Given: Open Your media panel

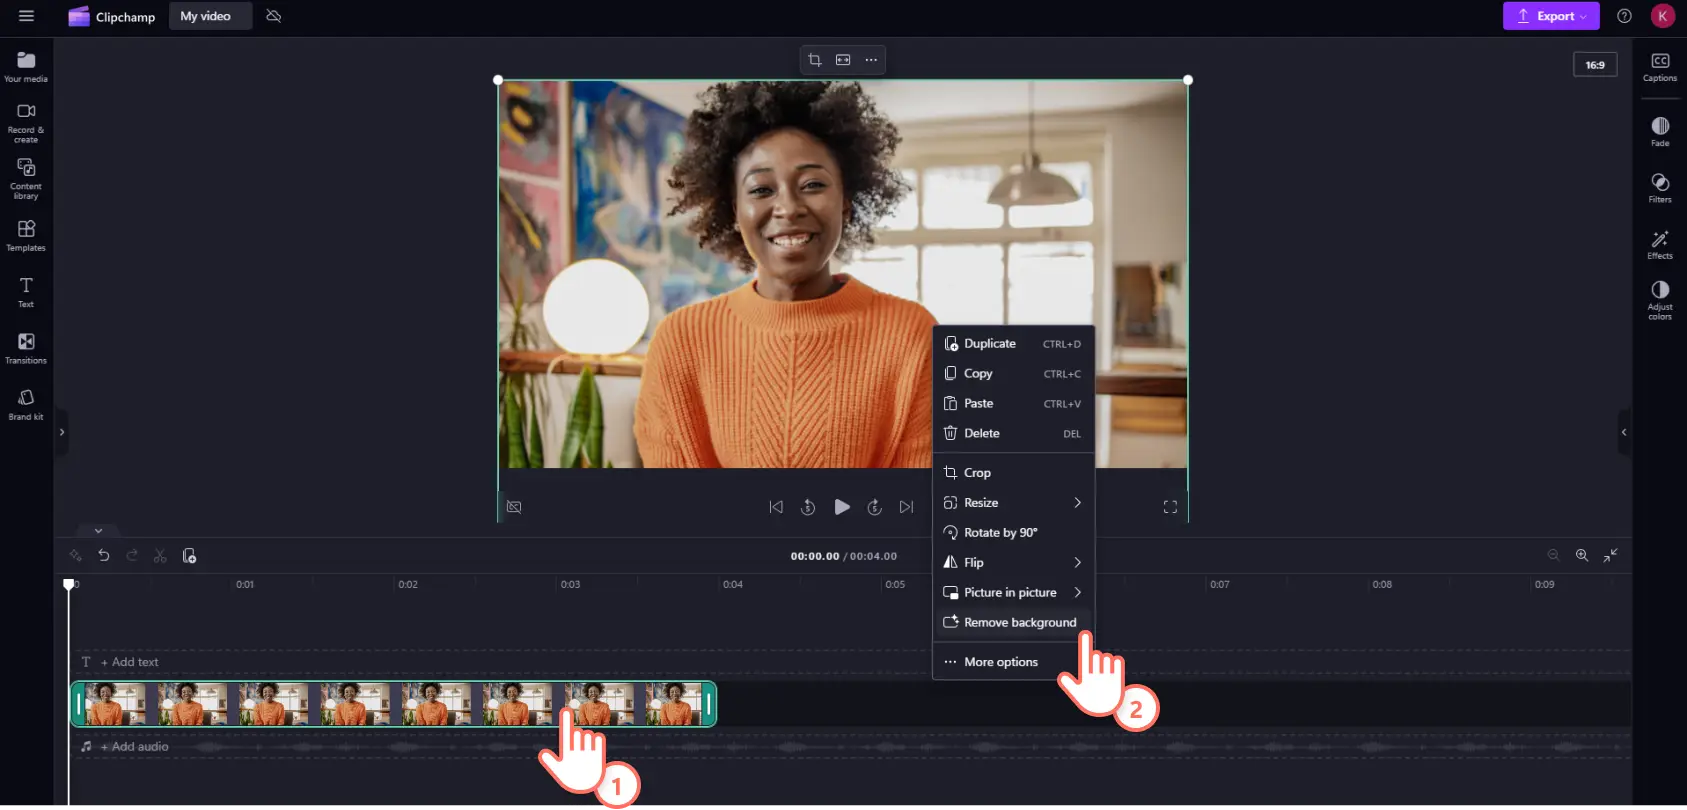Looking at the screenshot, I should coord(26,67).
